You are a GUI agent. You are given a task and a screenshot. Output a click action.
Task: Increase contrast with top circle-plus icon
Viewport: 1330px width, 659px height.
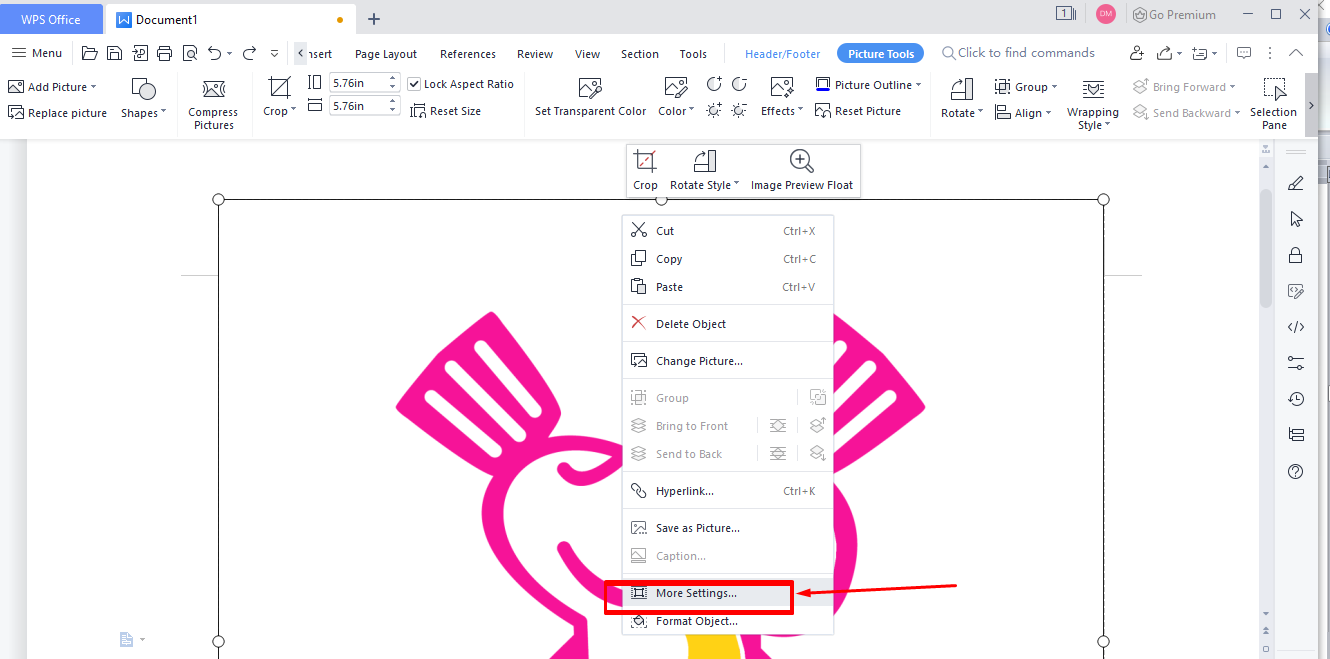(x=714, y=84)
